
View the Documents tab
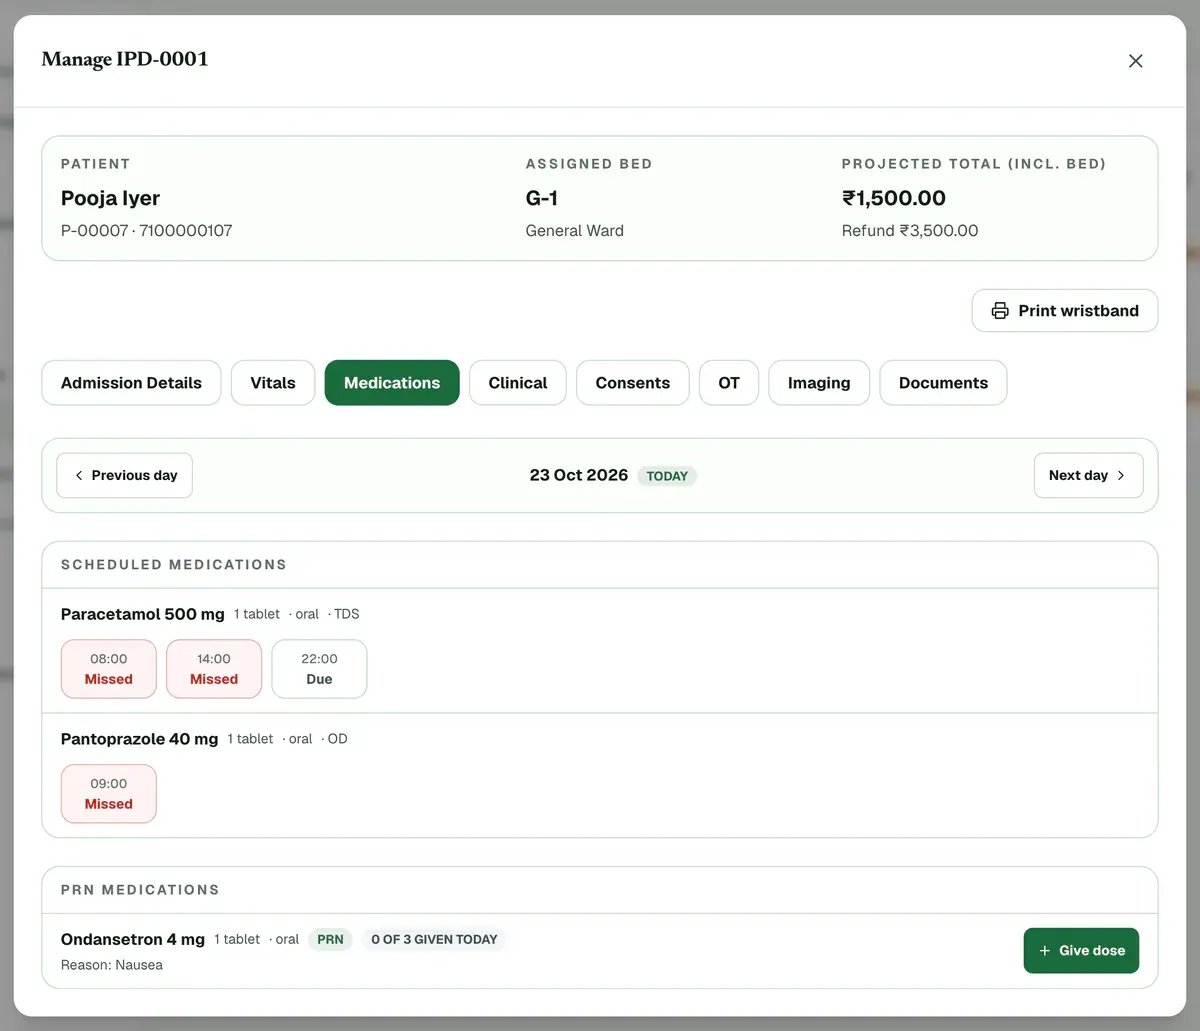point(943,383)
